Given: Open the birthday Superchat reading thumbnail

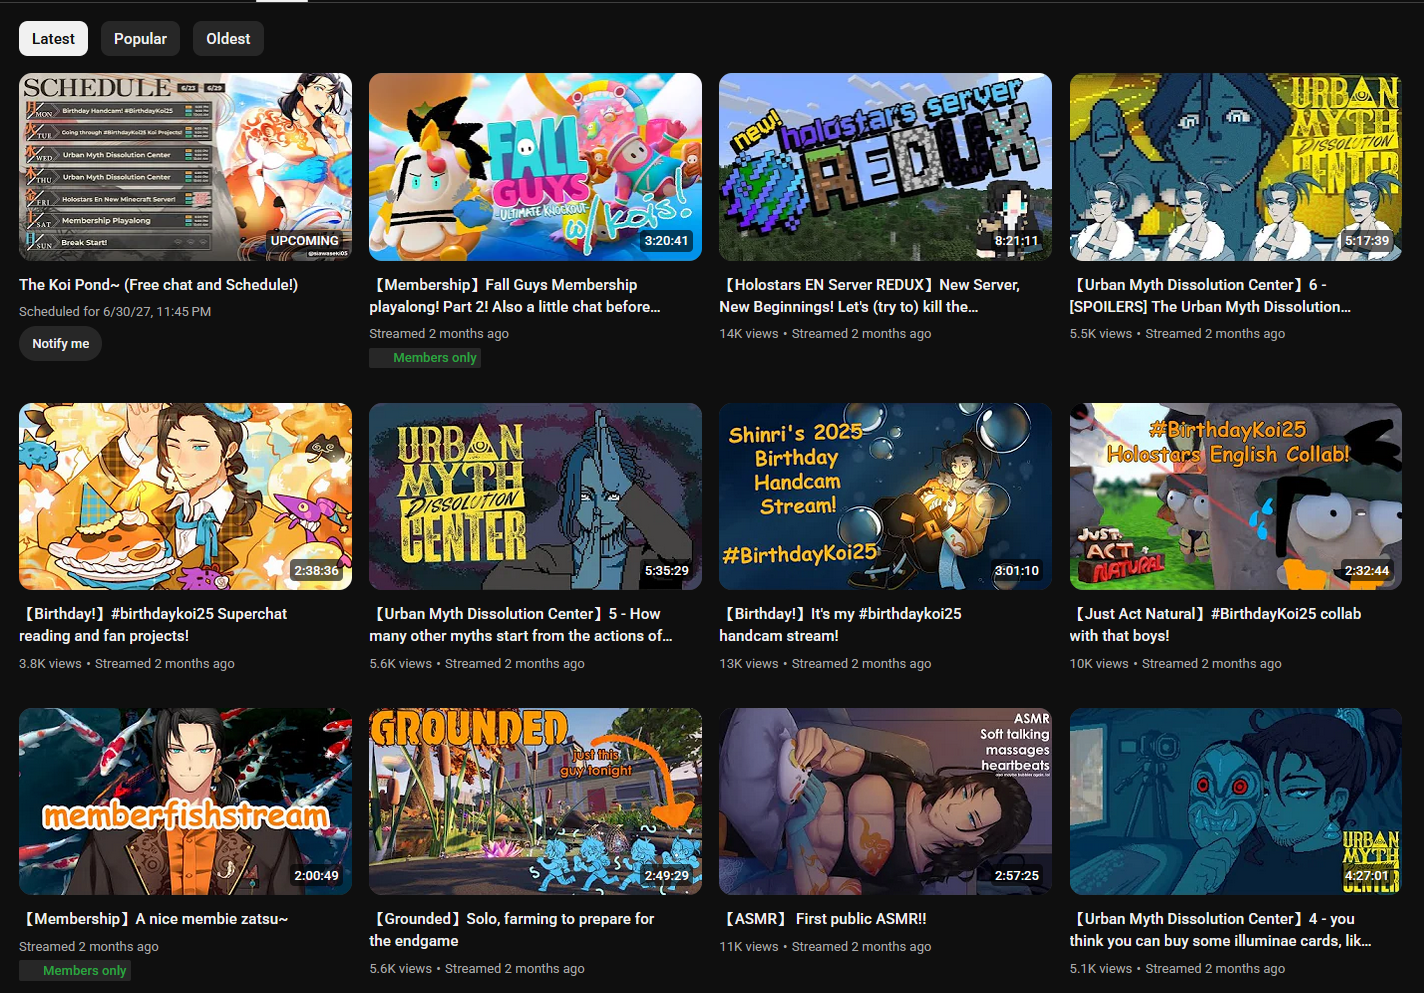Looking at the screenshot, I should [185, 496].
